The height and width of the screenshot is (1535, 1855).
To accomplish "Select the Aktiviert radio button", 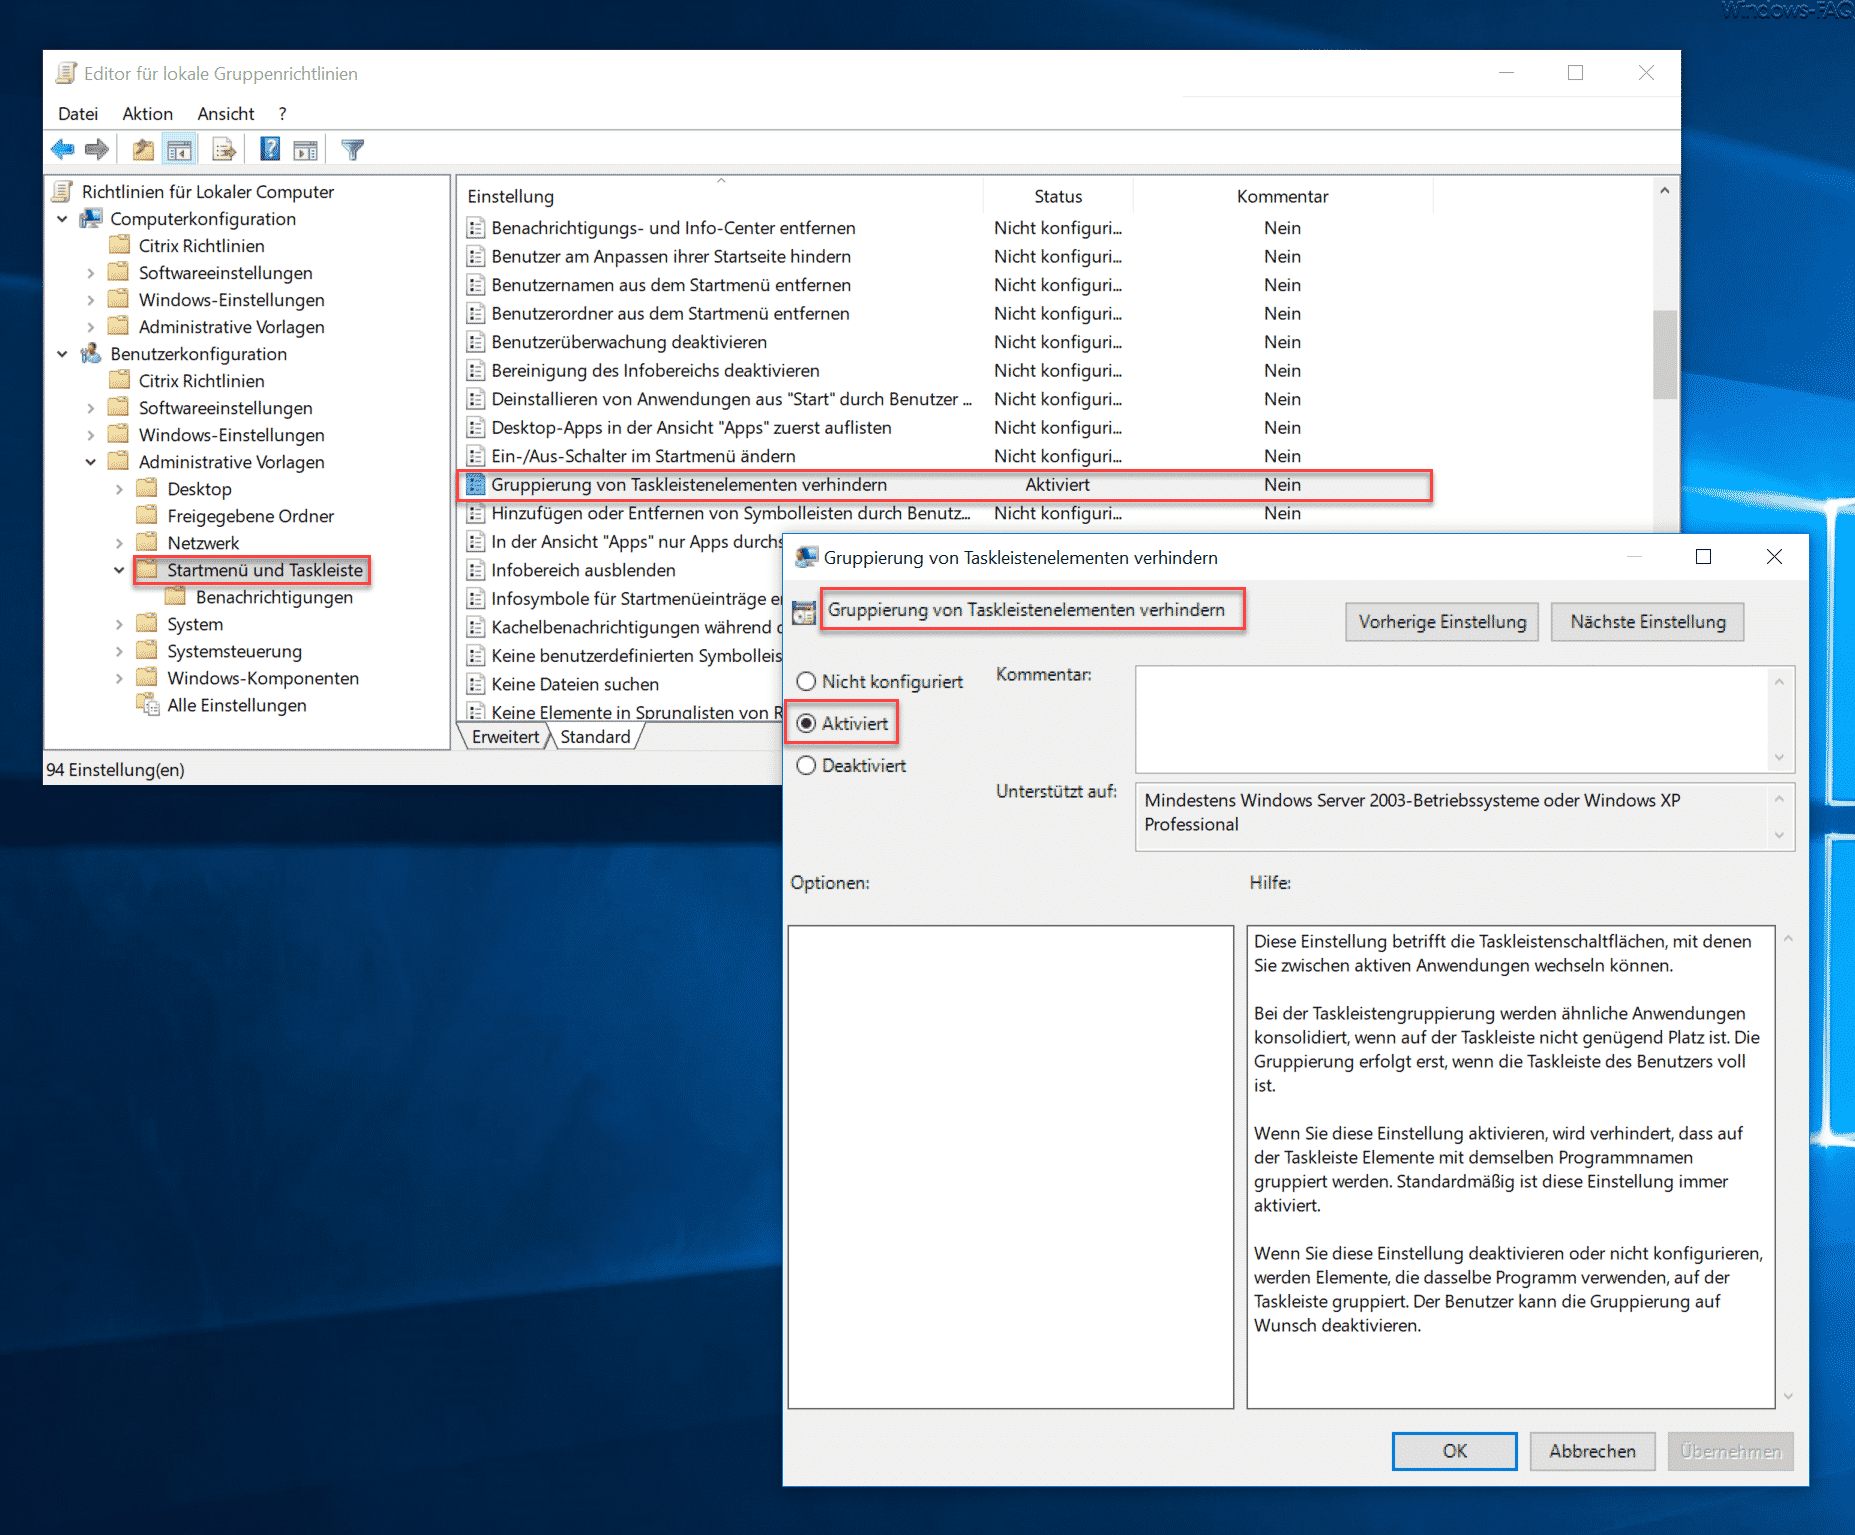I will click(806, 723).
